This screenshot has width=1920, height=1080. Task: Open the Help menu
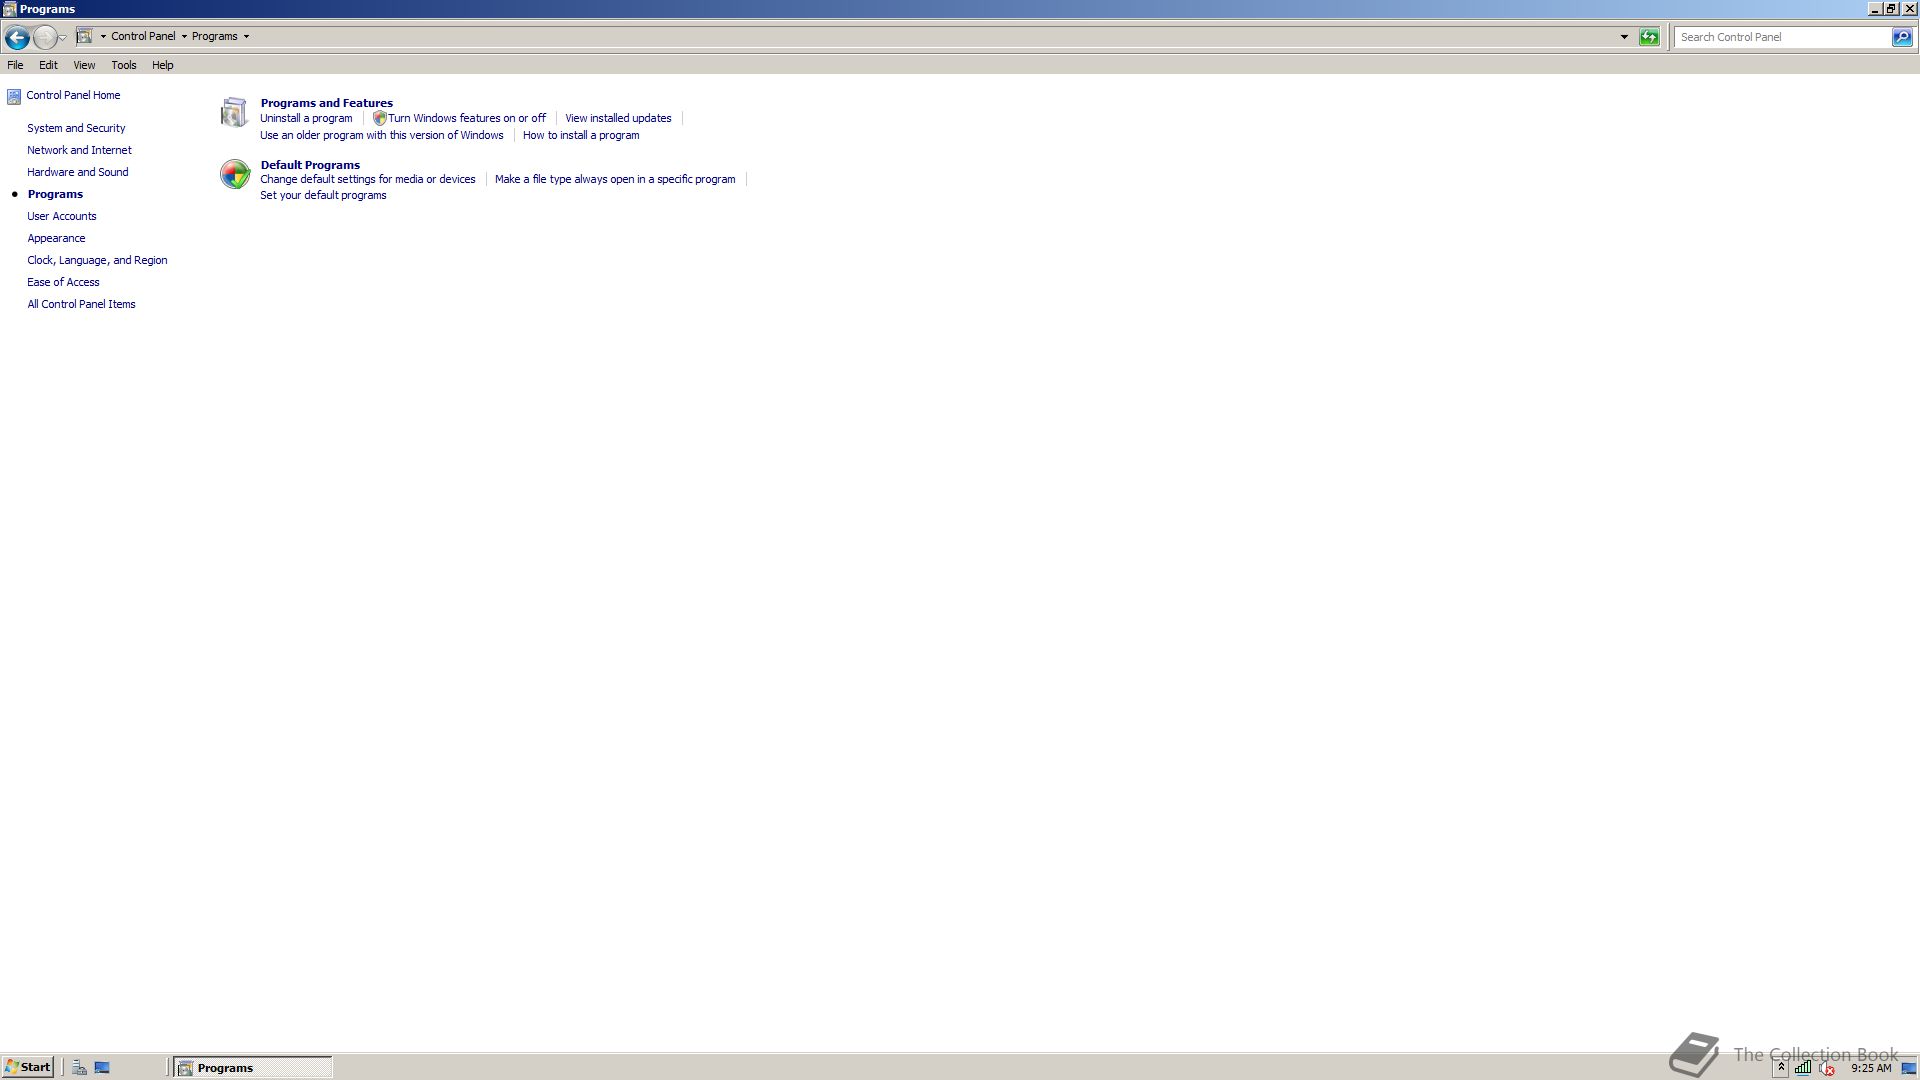click(x=163, y=65)
